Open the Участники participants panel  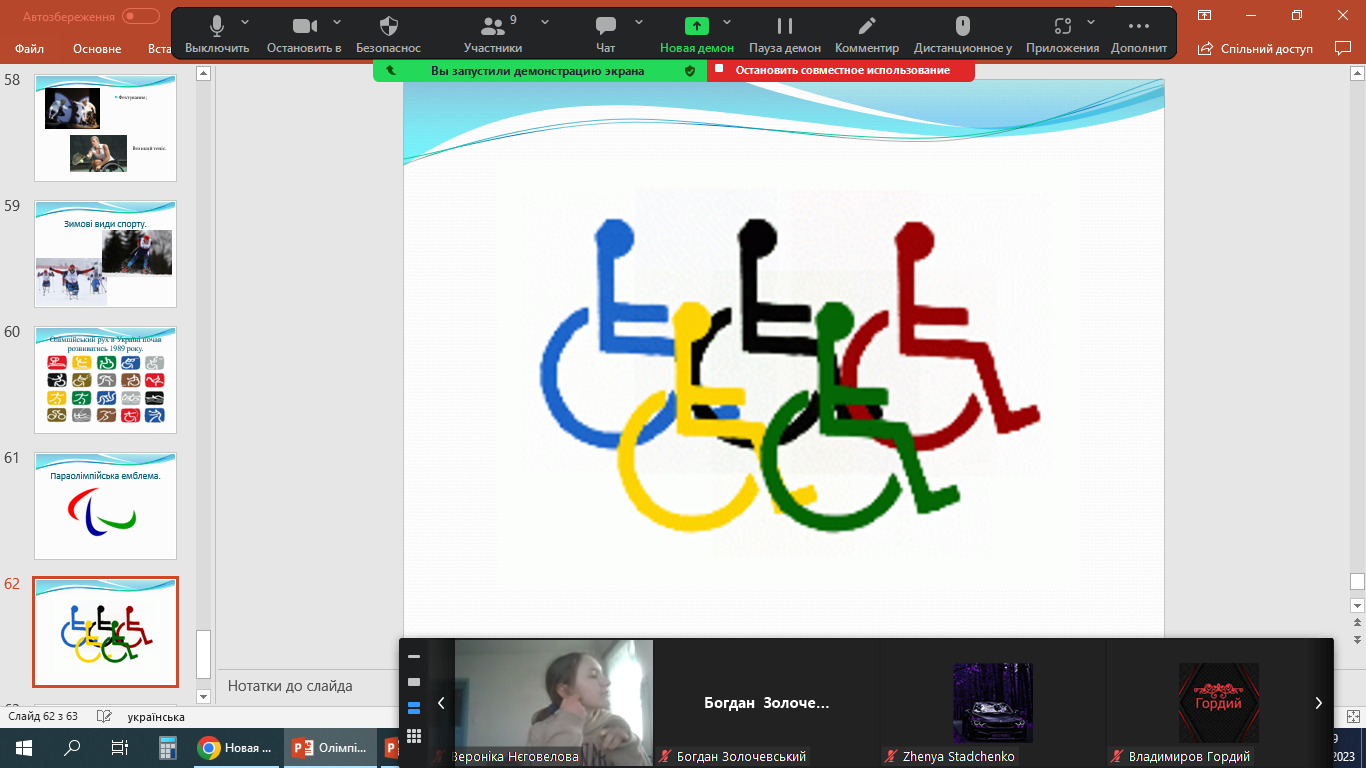[493, 34]
